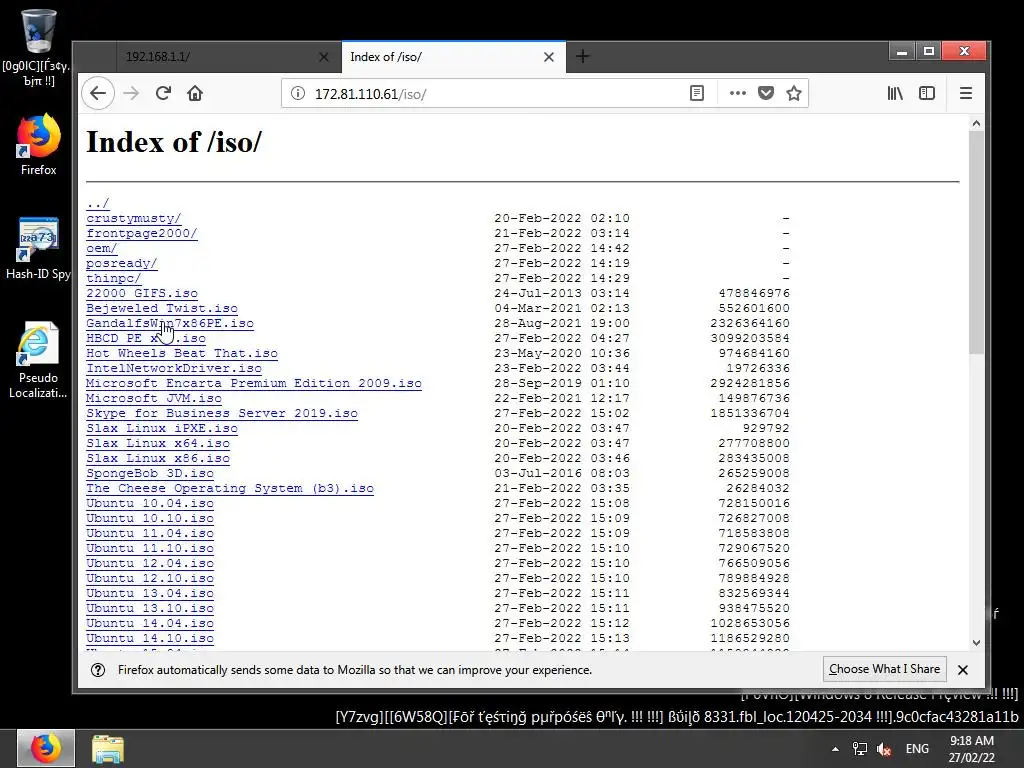Select the Recycle Bin desktop icon
This screenshot has height=768, width=1024.
point(38,49)
